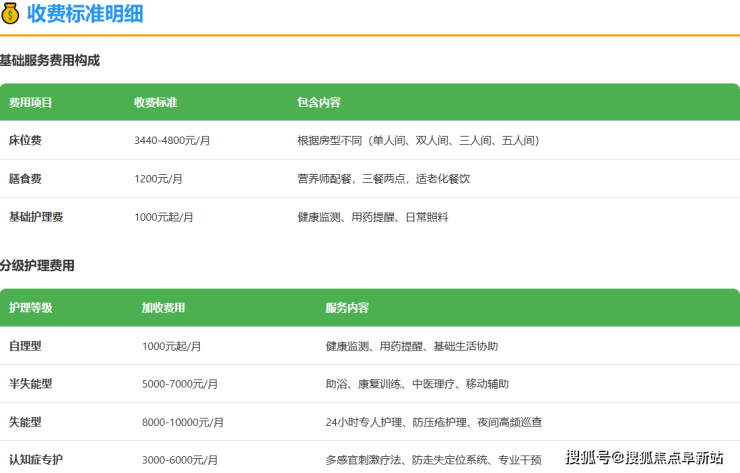Viewport: 740px width, 473px height.
Task: Click the 费用项目 column header
Action: pos(30,103)
